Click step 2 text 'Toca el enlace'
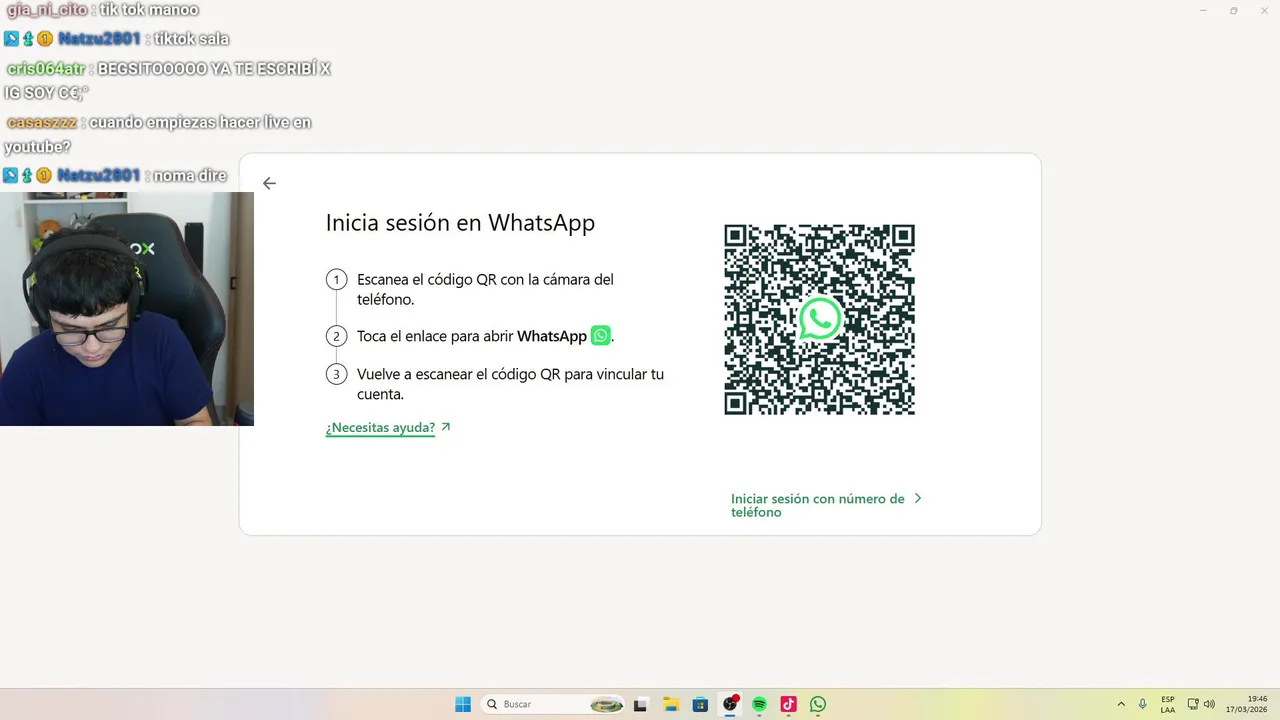The image size is (1280, 720). [x=485, y=336]
